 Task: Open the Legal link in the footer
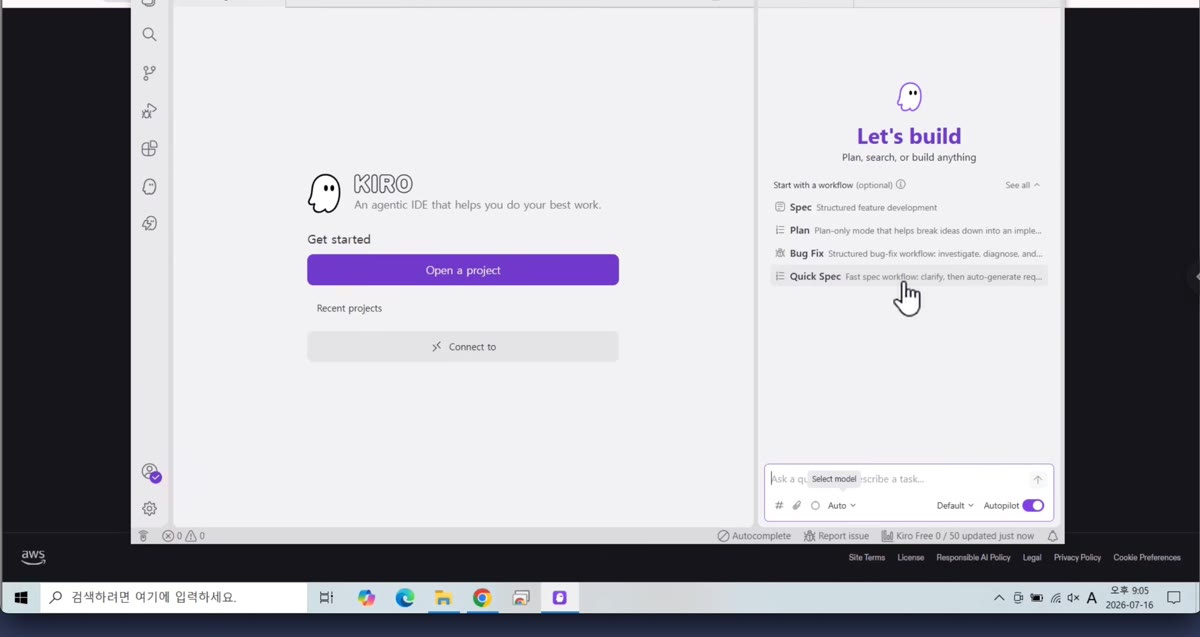pyautogui.click(x=1032, y=558)
